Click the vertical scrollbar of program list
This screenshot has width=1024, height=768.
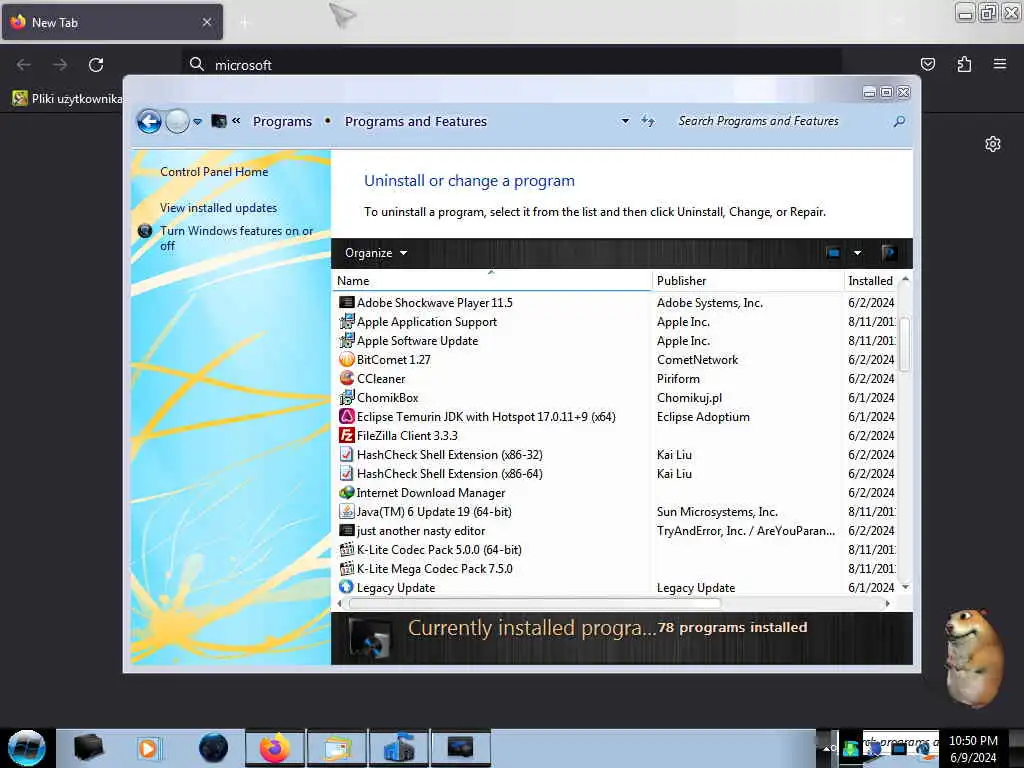pyautogui.click(x=904, y=344)
